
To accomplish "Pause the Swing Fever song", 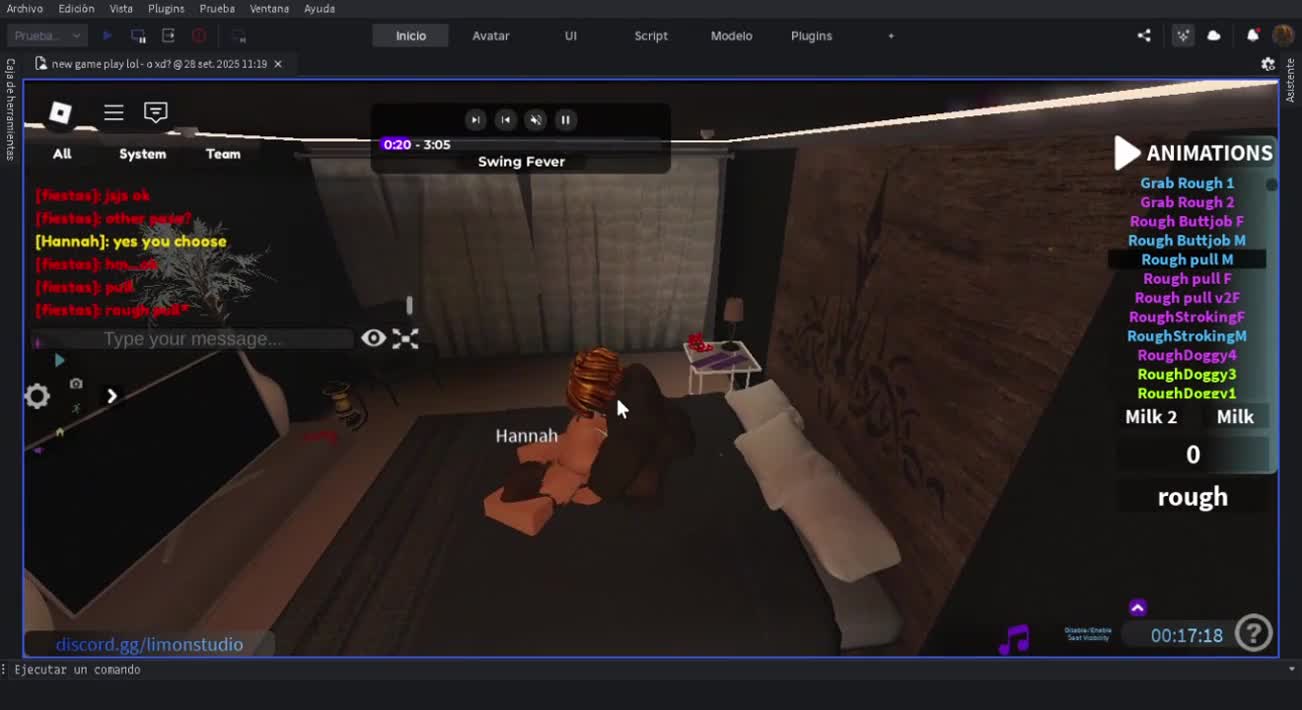I will click(565, 120).
